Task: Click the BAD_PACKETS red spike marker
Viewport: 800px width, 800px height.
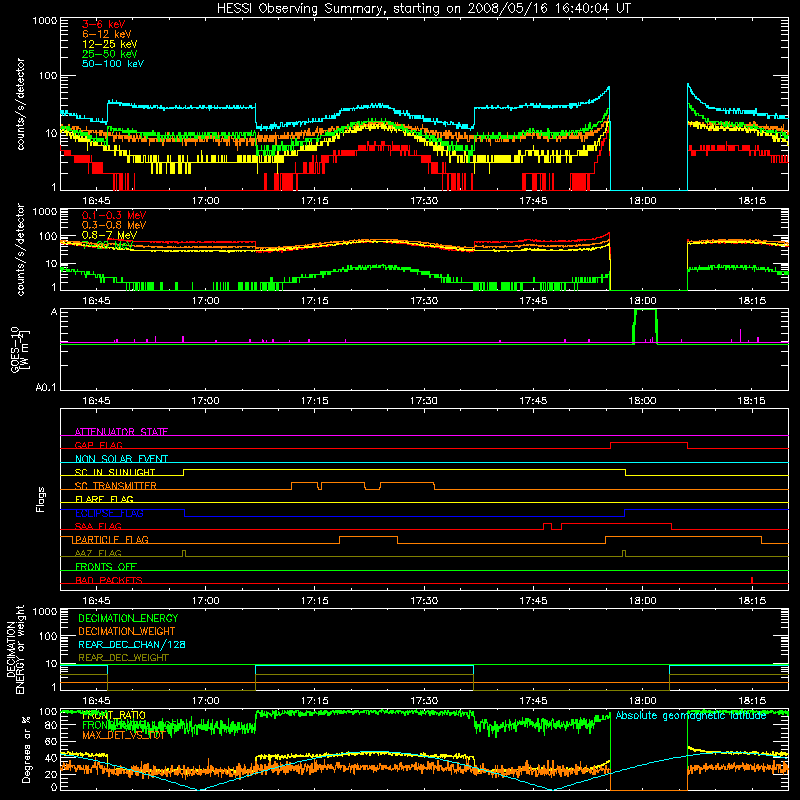Action: pyautogui.click(x=752, y=580)
